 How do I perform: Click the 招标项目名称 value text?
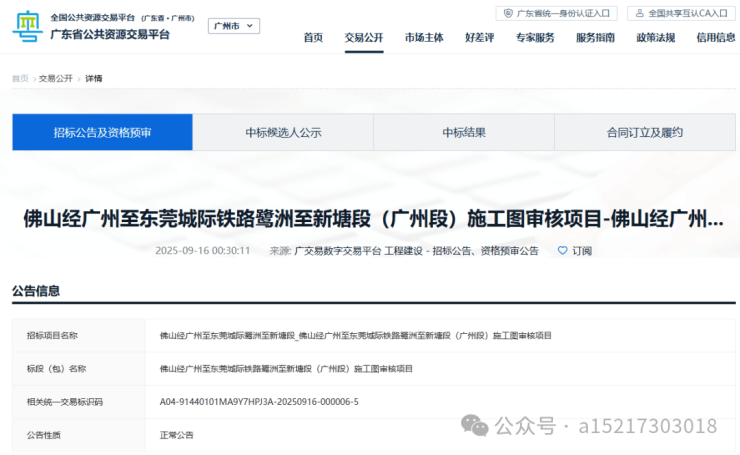(x=355, y=336)
